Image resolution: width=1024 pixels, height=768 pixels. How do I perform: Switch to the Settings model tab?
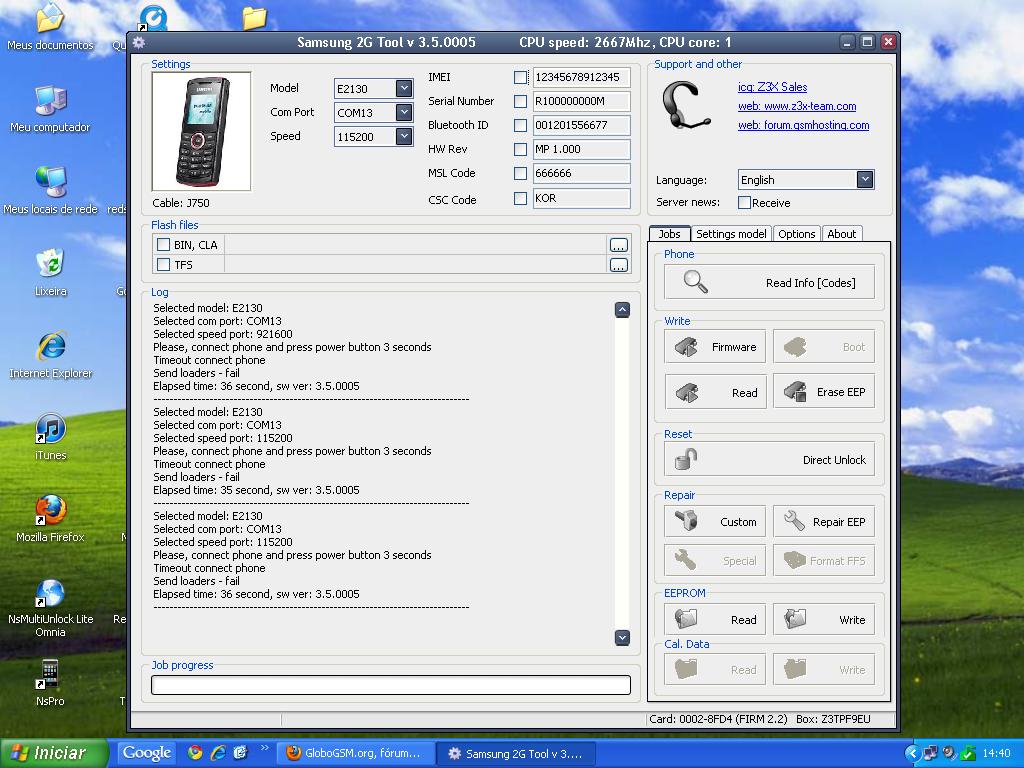(x=731, y=234)
